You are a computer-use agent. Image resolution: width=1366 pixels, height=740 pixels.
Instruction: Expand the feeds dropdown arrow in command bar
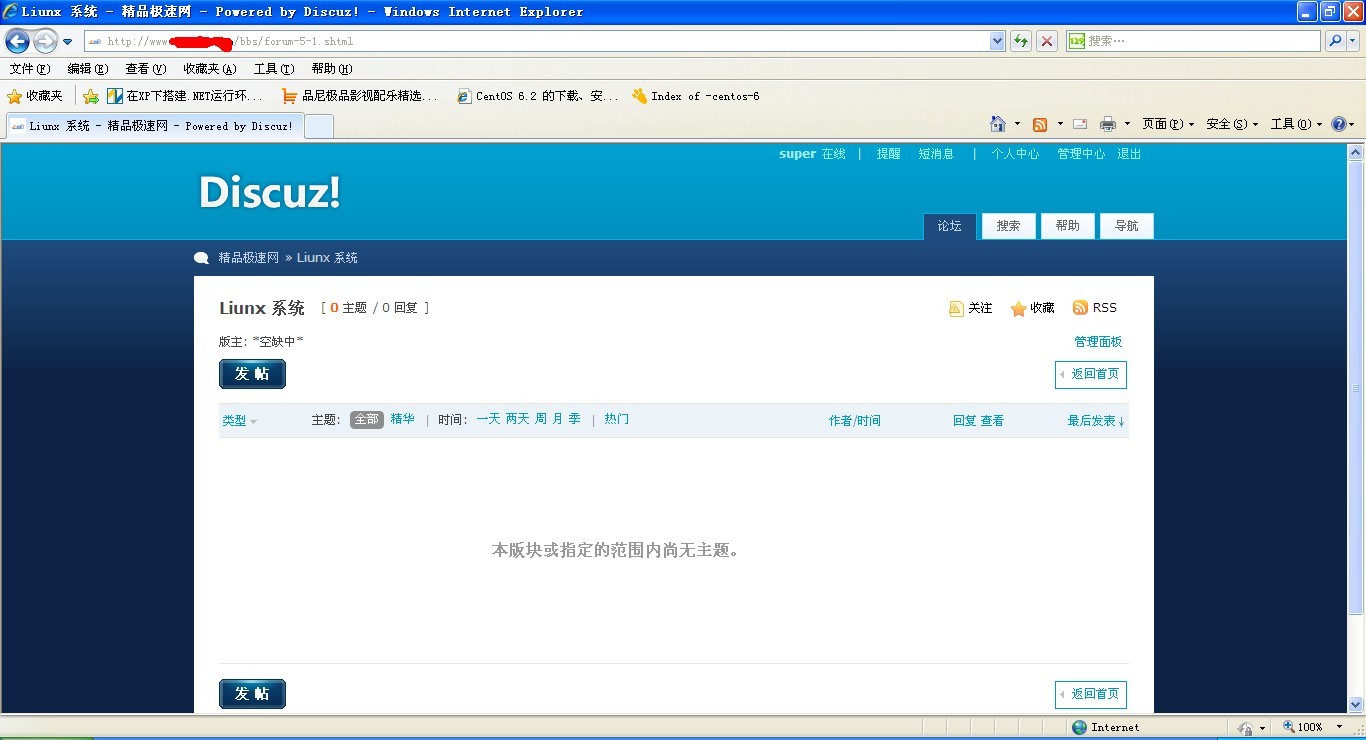click(1059, 124)
